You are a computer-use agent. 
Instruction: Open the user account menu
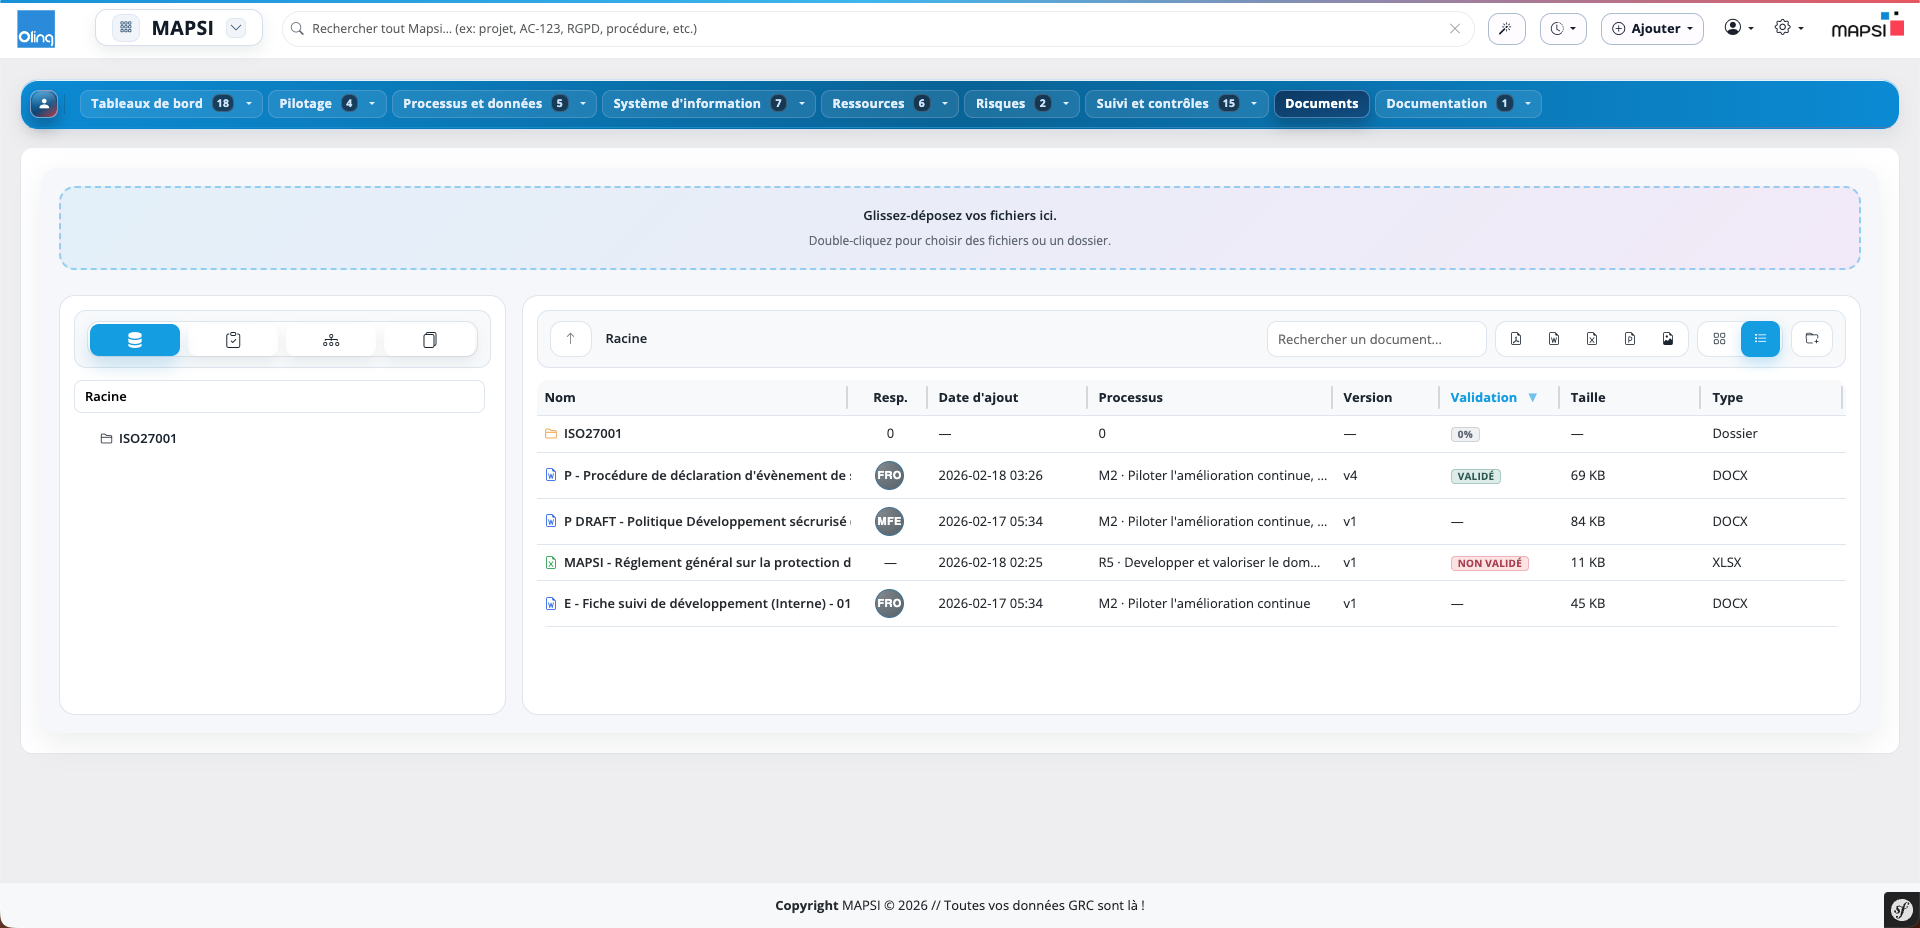click(x=1739, y=28)
